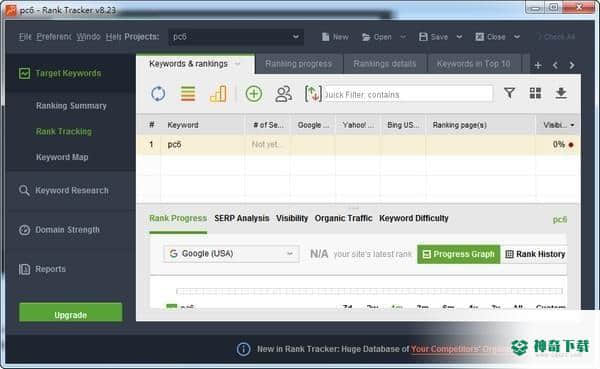This screenshot has width=600, height=369.
Task: Click Google column header
Action: point(313,125)
